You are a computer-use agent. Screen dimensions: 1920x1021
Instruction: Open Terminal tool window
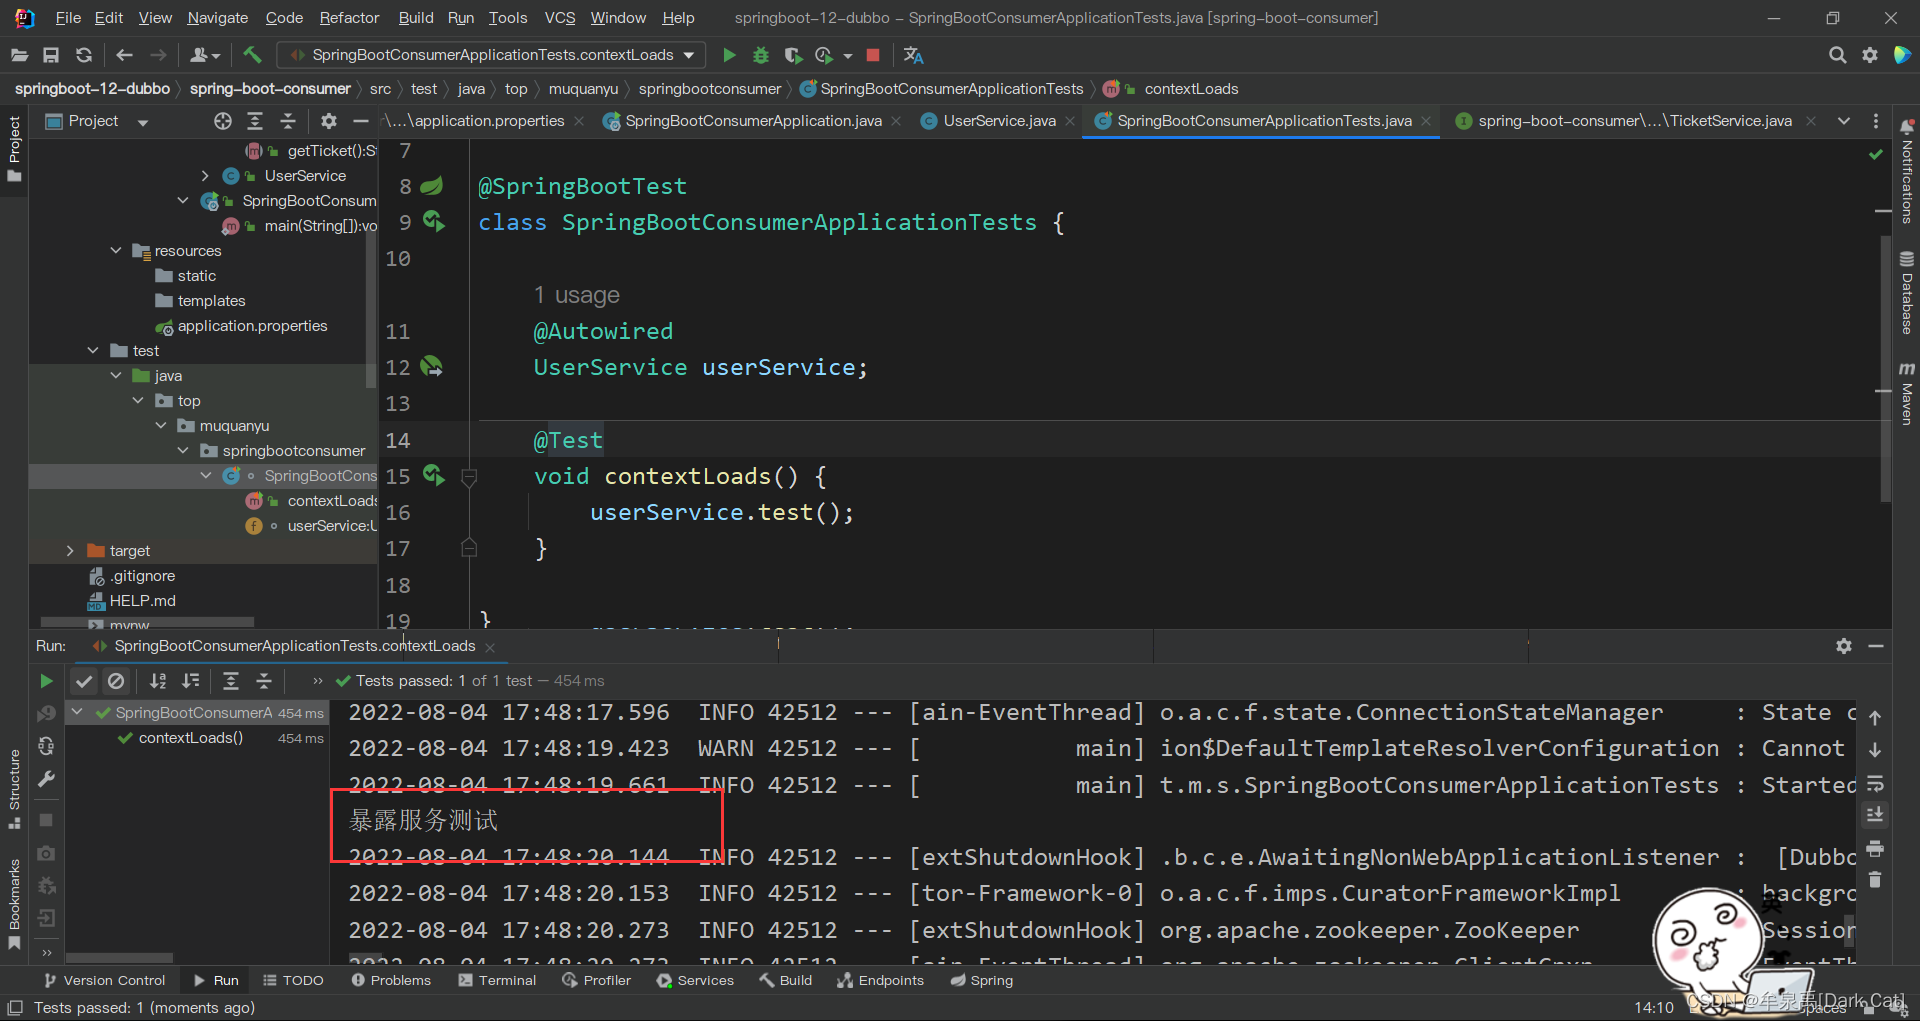click(497, 980)
